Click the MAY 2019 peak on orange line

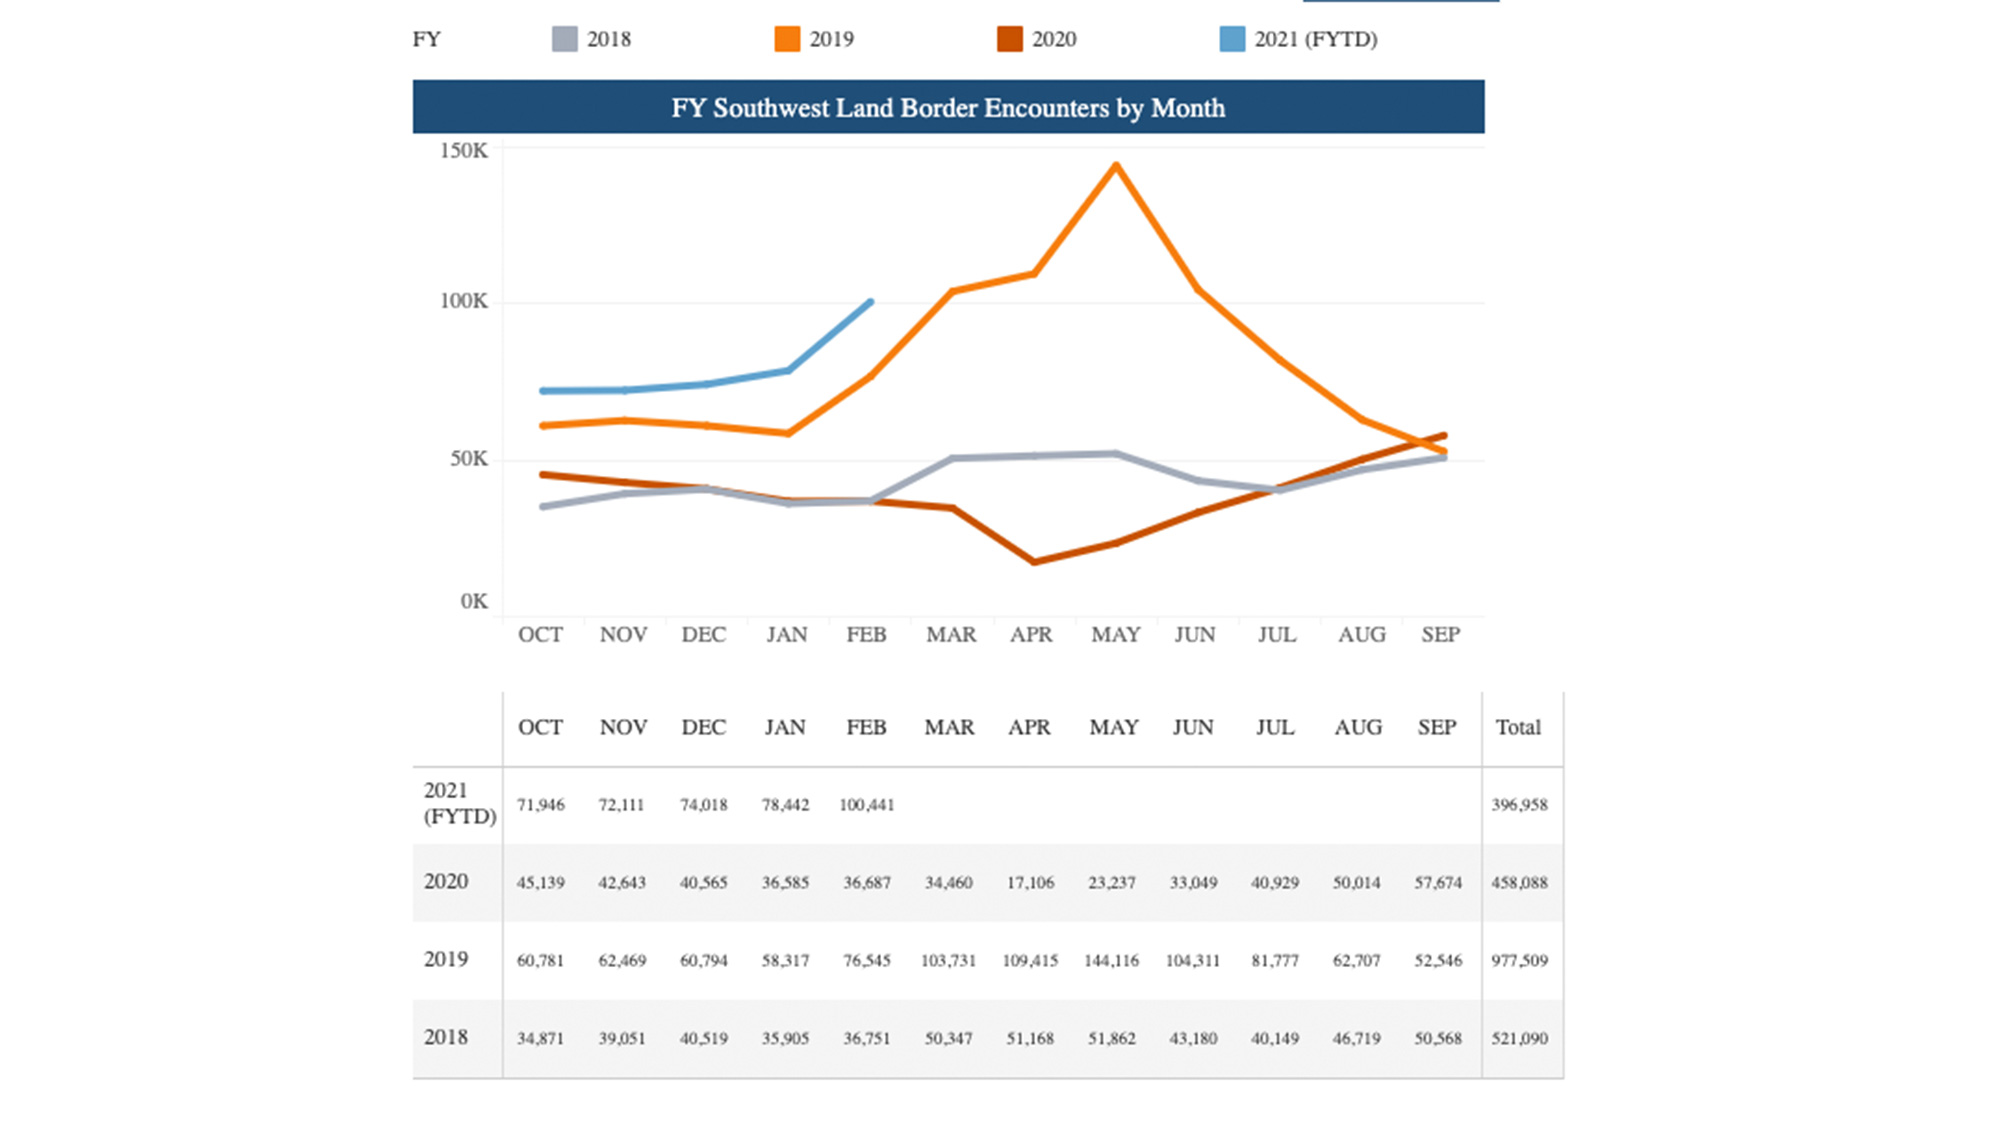[1116, 165]
